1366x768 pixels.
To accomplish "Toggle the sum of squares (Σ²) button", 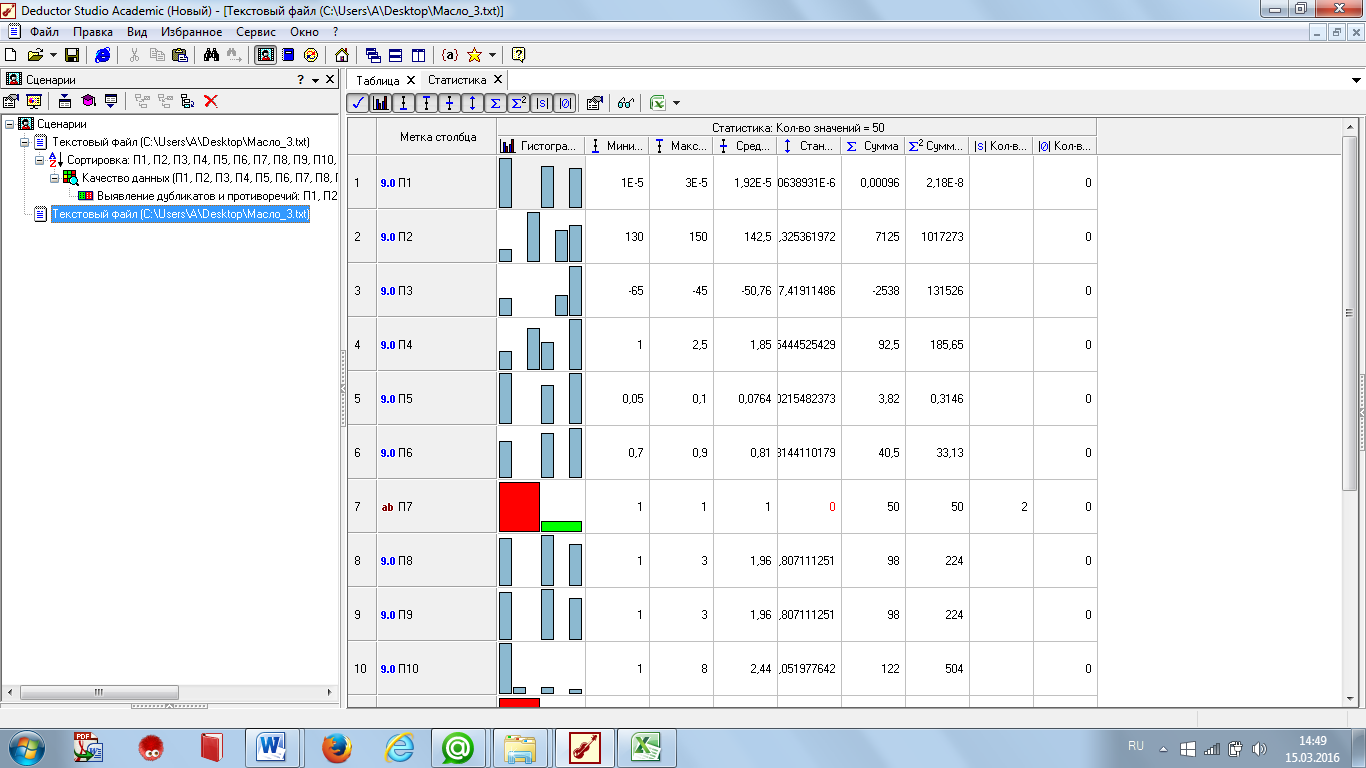I will pyautogui.click(x=518, y=103).
